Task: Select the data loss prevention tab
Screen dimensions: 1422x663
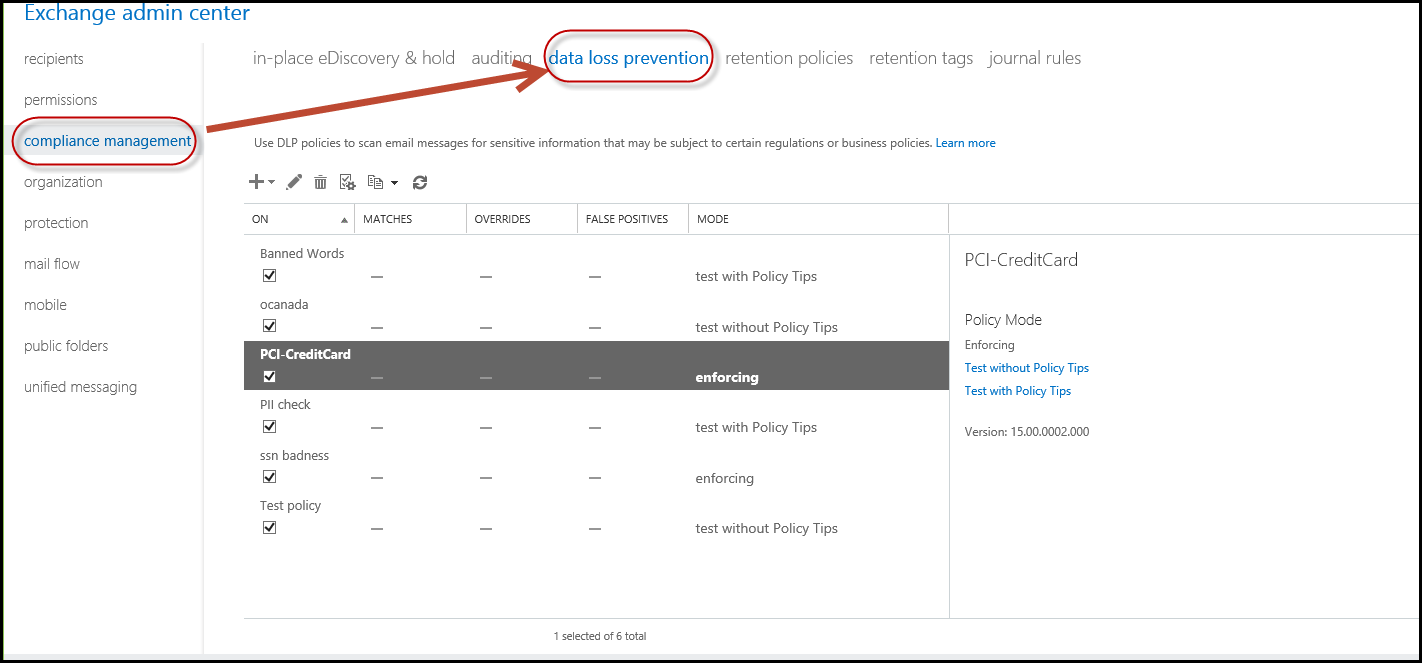Action: (628, 58)
